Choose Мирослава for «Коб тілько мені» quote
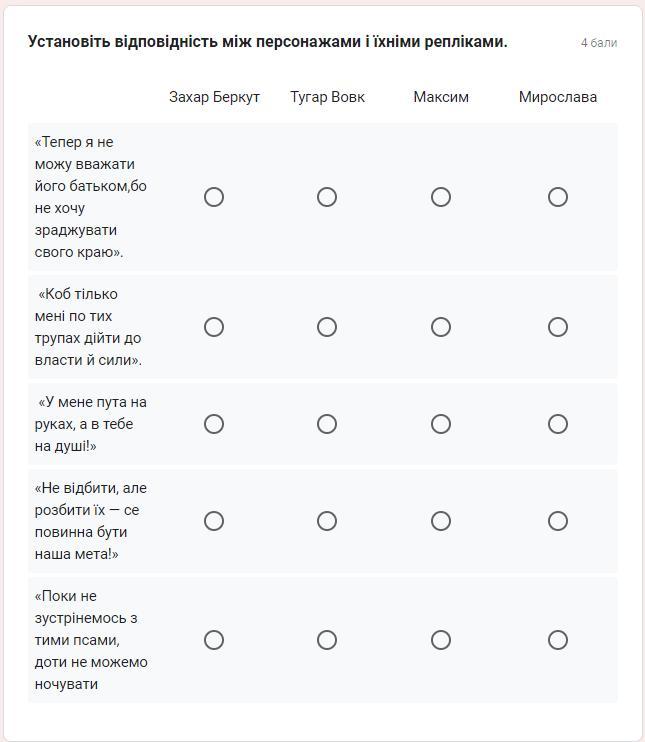 point(558,327)
